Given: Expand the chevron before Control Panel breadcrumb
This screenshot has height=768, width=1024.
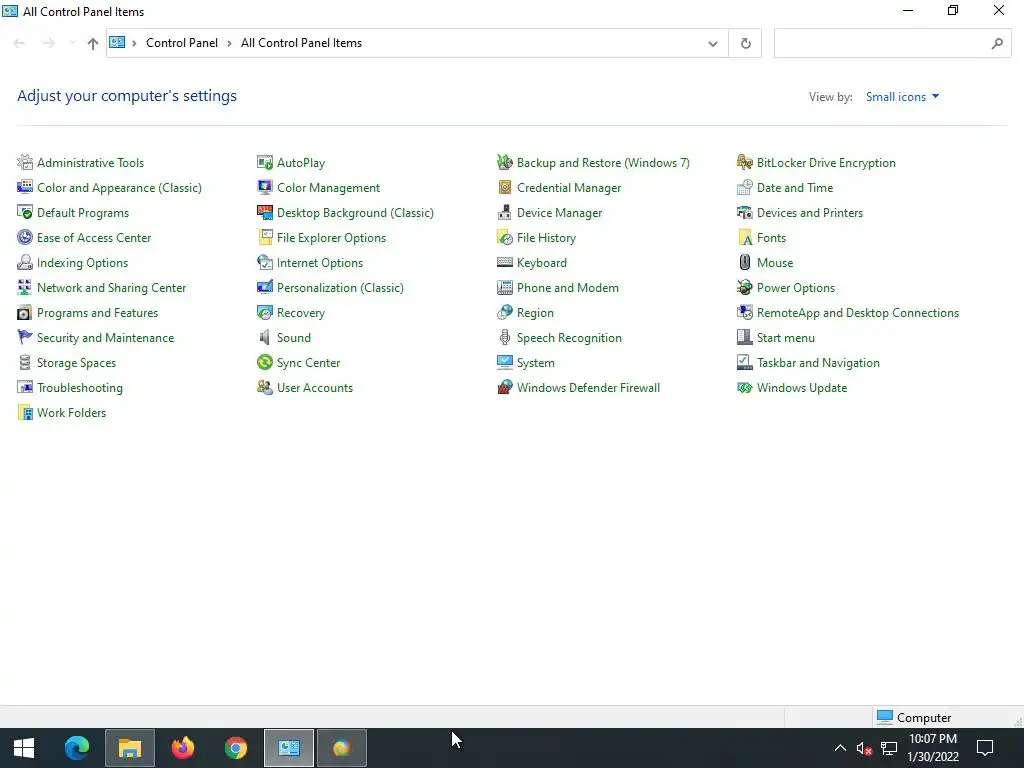Looking at the screenshot, I should coord(134,43).
